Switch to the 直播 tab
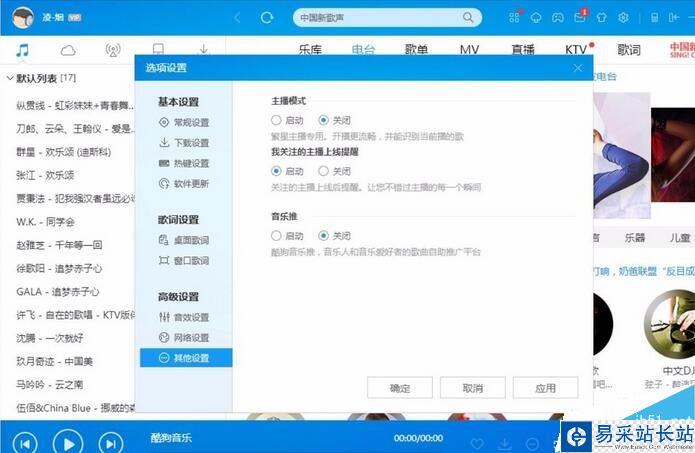This screenshot has height=453, width=695. click(523, 50)
